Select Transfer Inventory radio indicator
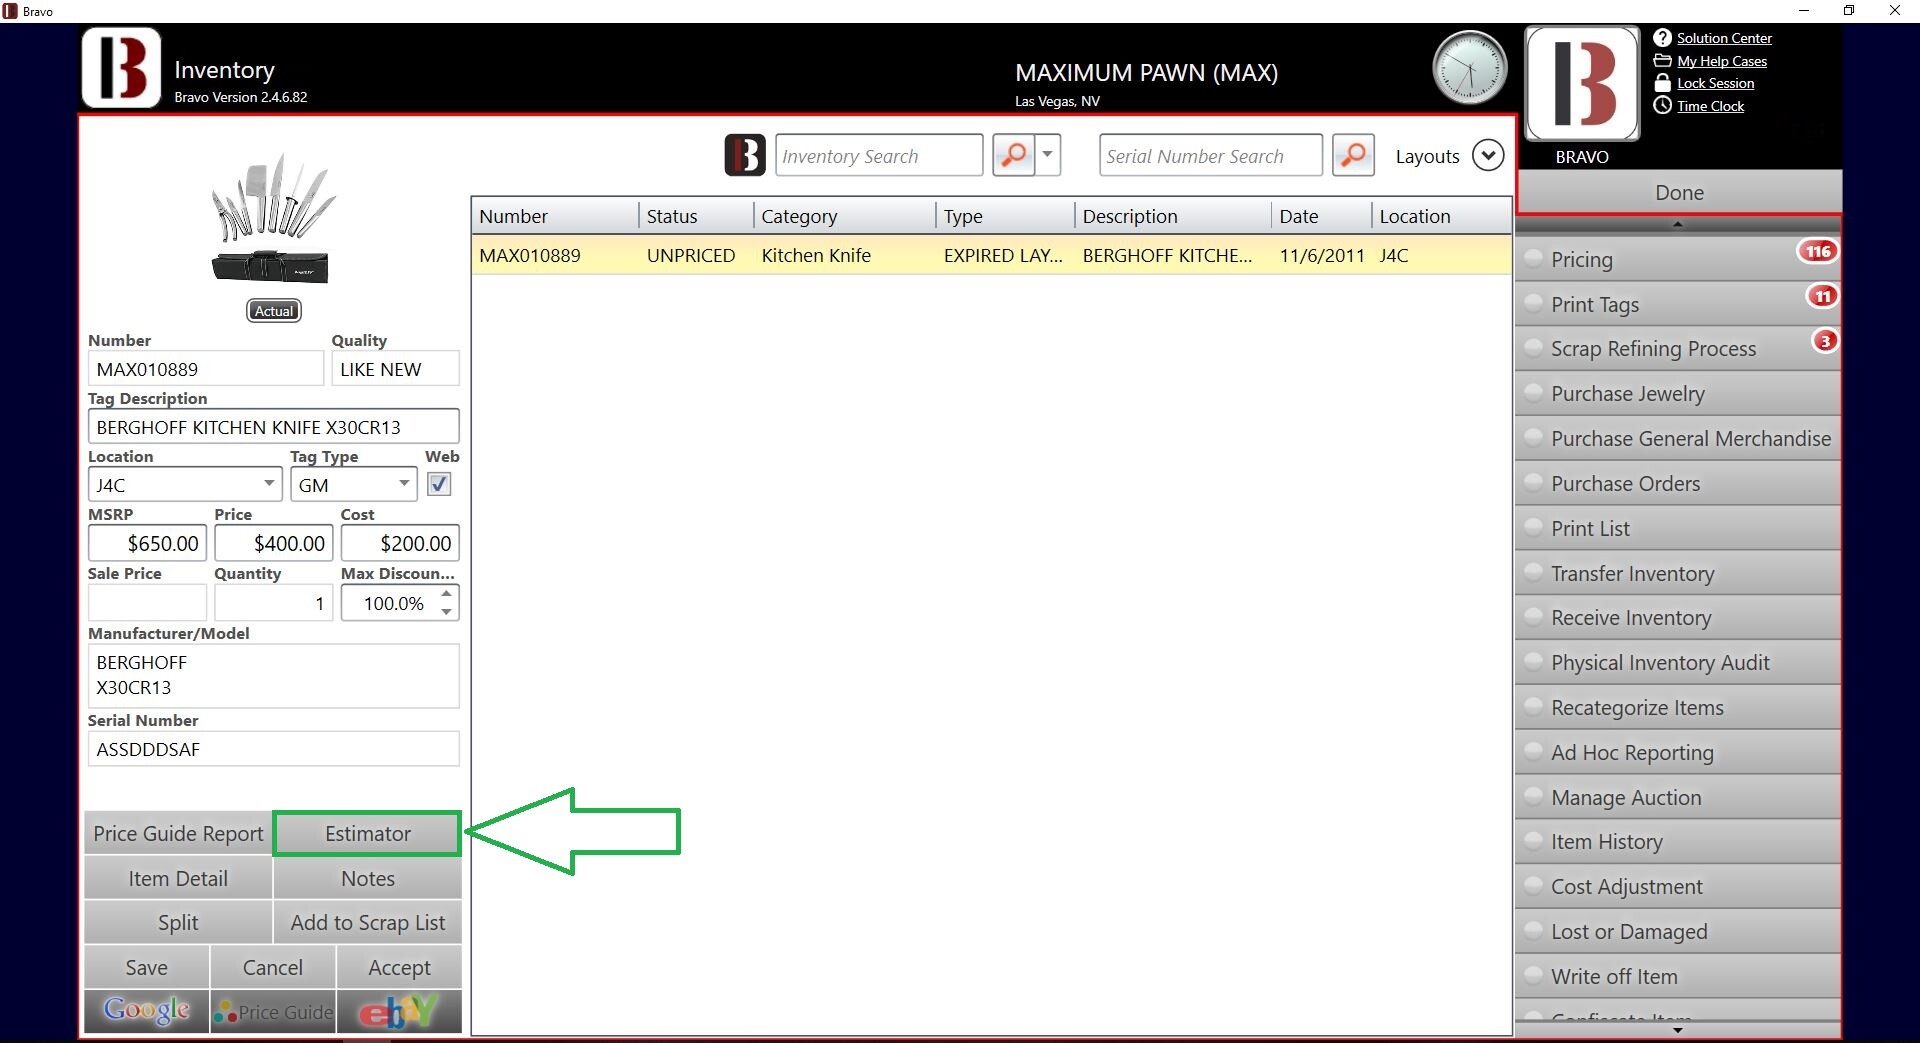1920x1043 pixels. pyautogui.click(x=1533, y=573)
